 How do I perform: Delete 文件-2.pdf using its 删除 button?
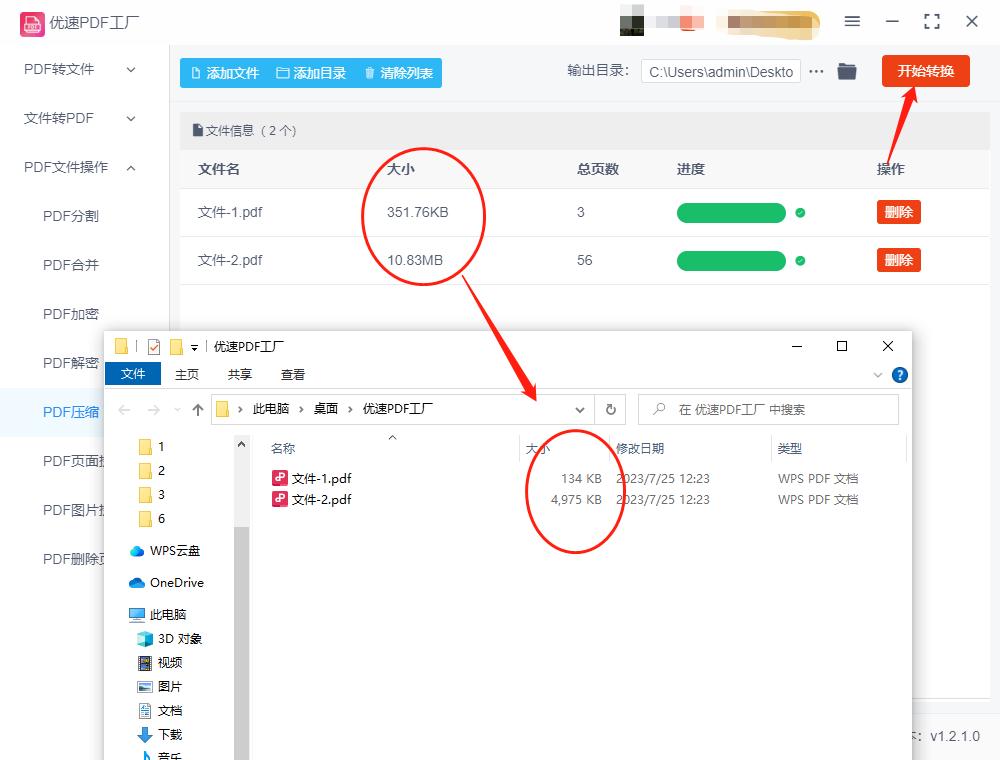point(897,260)
